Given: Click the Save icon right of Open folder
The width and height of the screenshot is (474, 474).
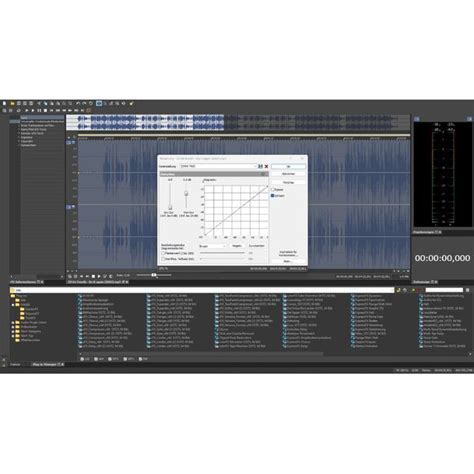Looking at the screenshot, I should tap(19, 104).
